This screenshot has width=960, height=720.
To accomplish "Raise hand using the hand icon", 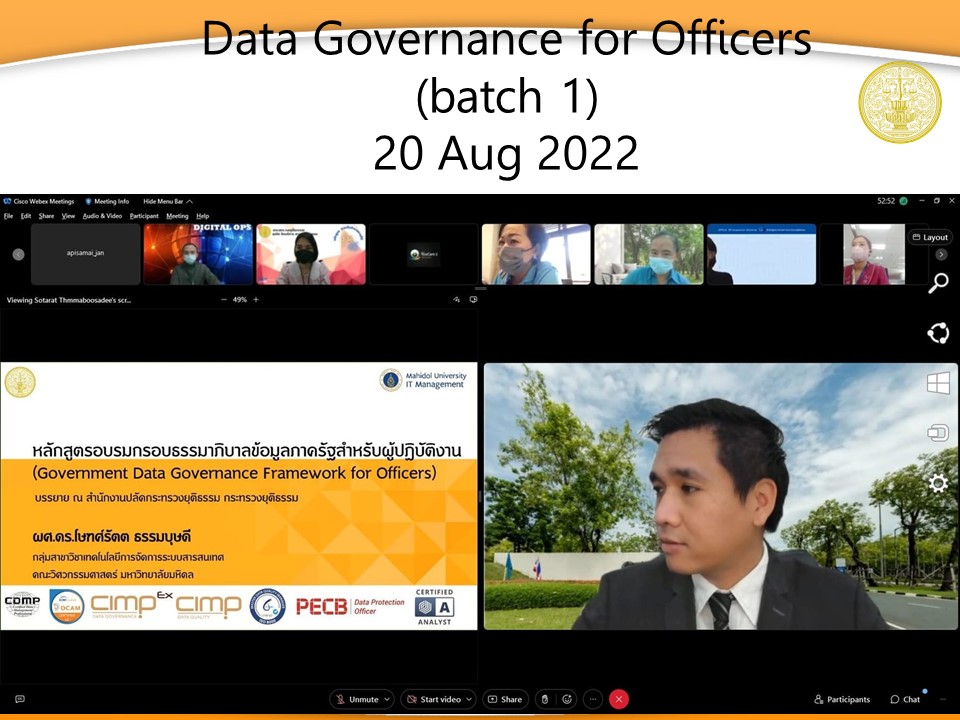I will click(543, 699).
